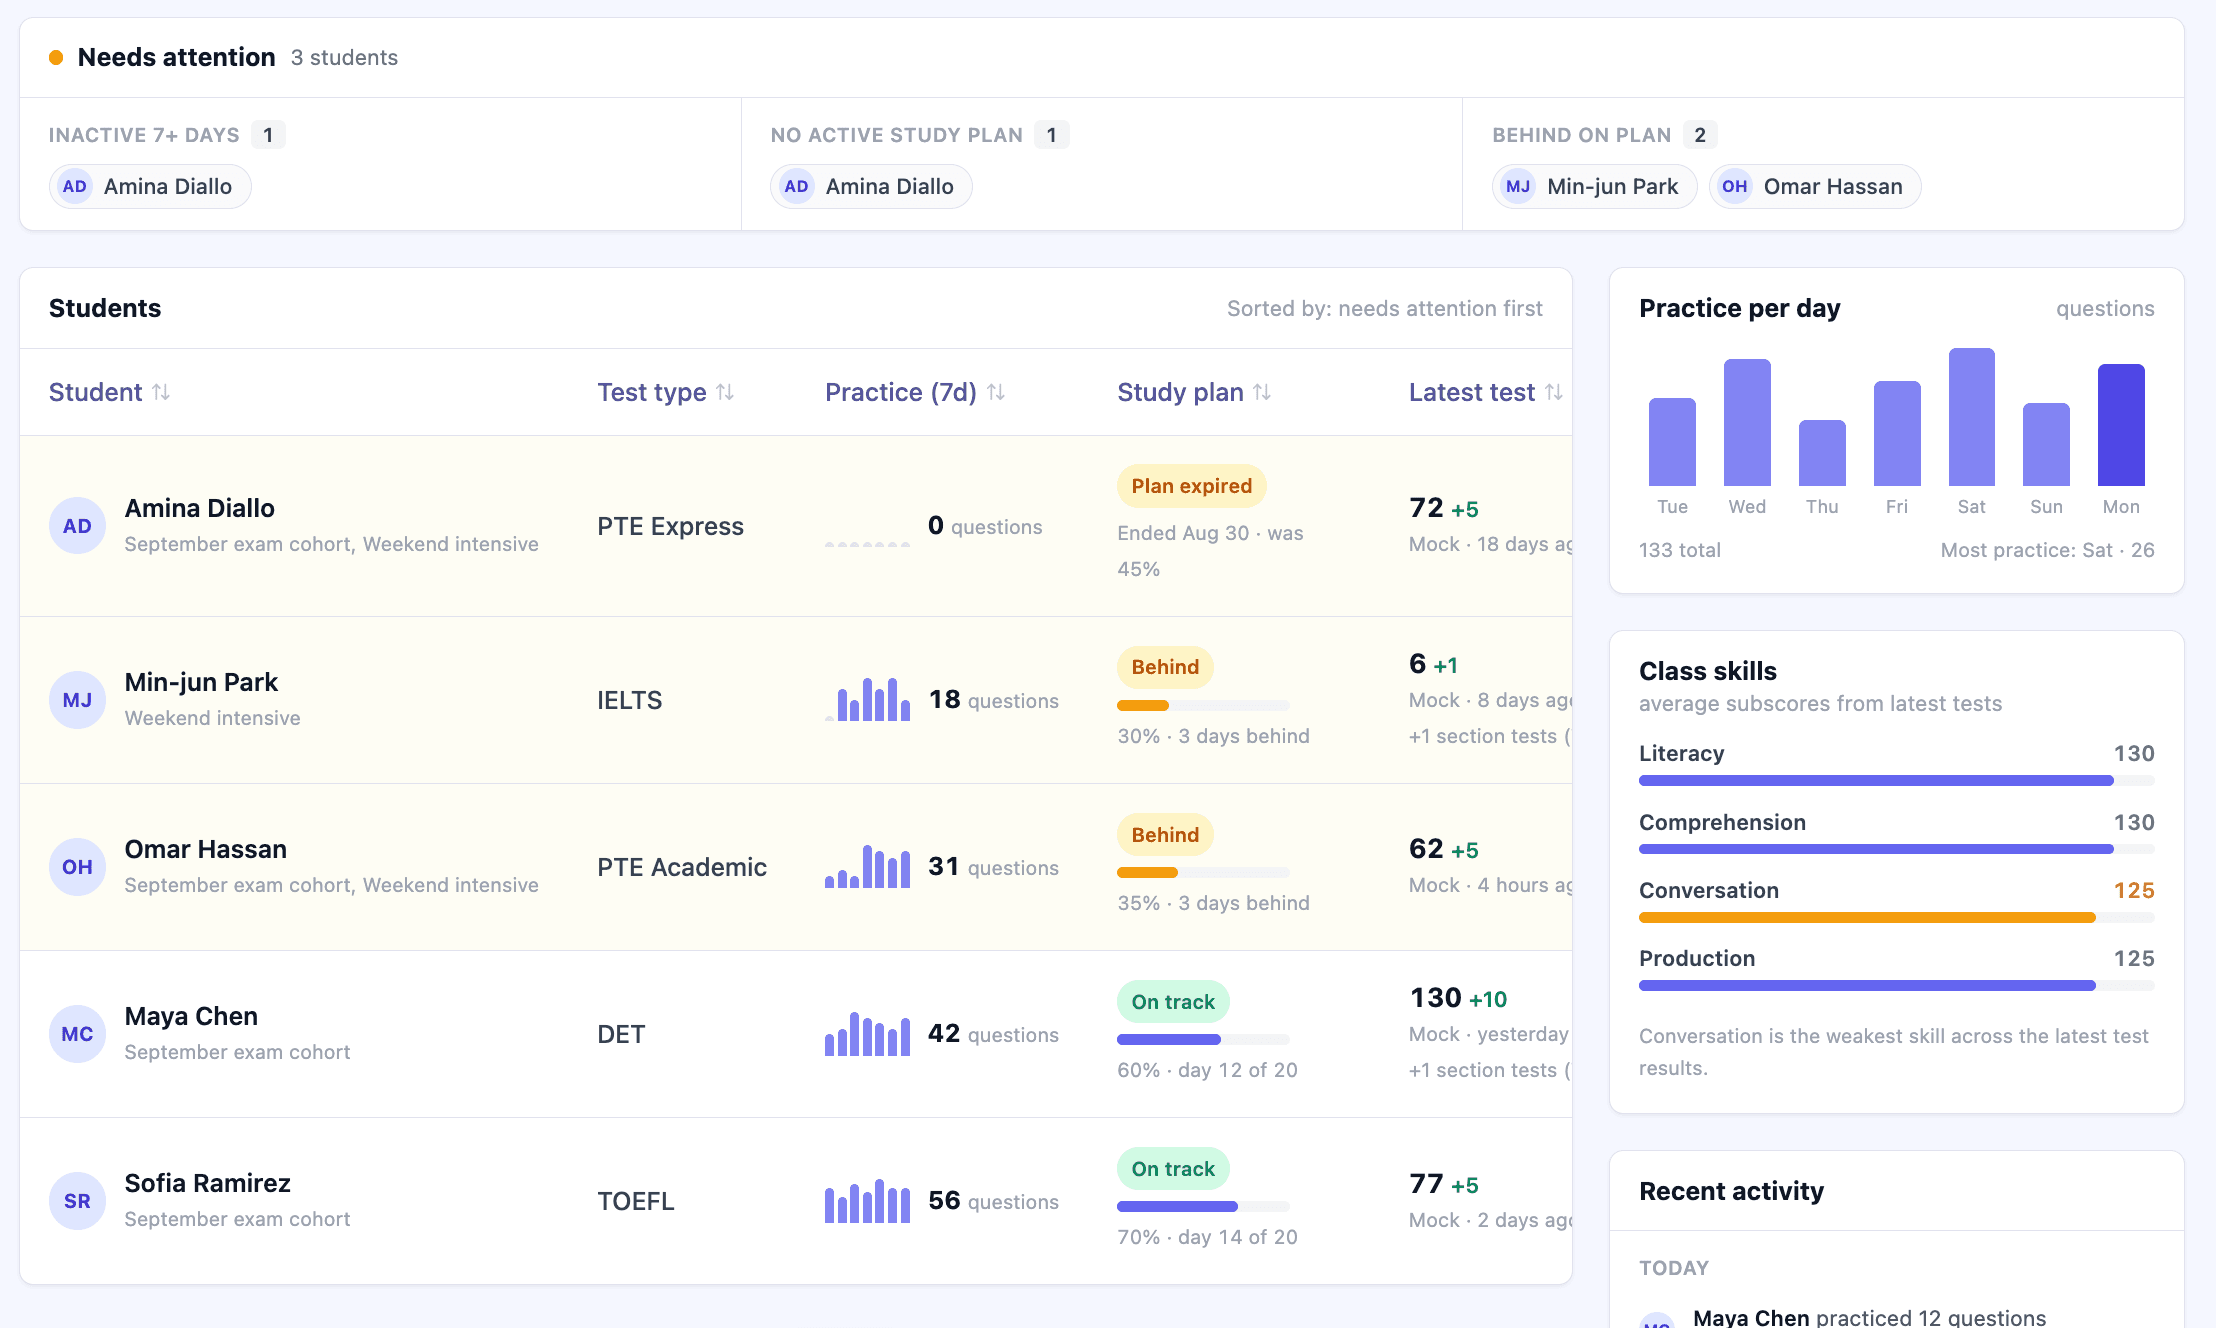
Task: Click the 'PTE Academic' test type cell
Action: pos(682,867)
